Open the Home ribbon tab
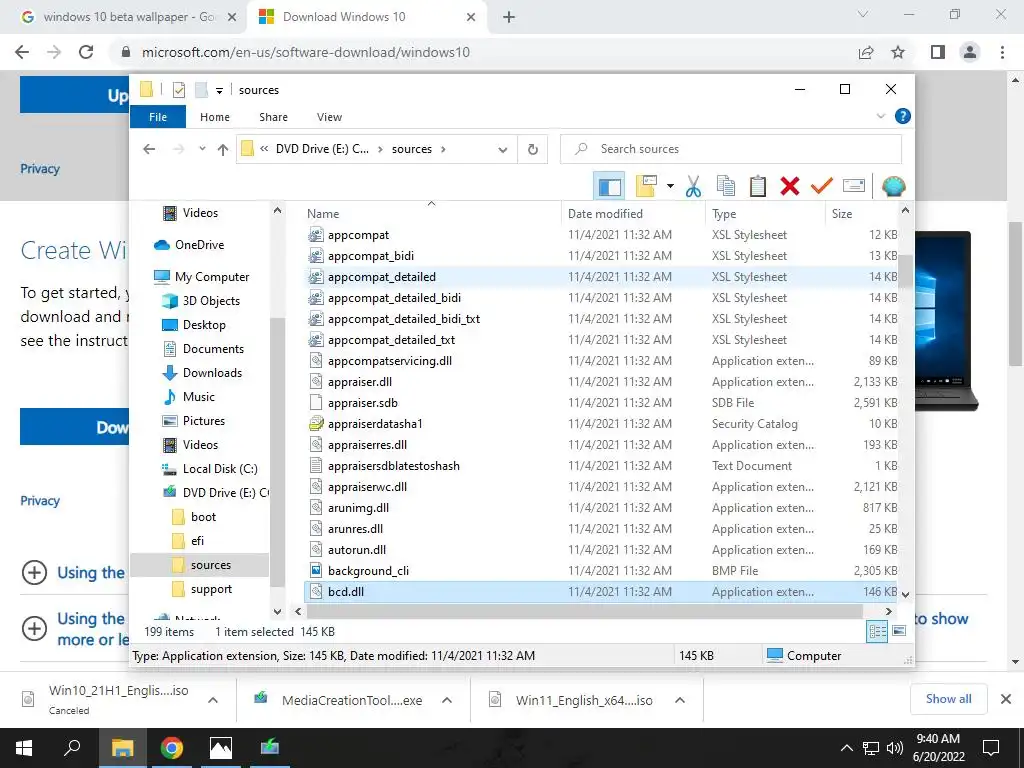1024x768 pixels. coord(215,117)
